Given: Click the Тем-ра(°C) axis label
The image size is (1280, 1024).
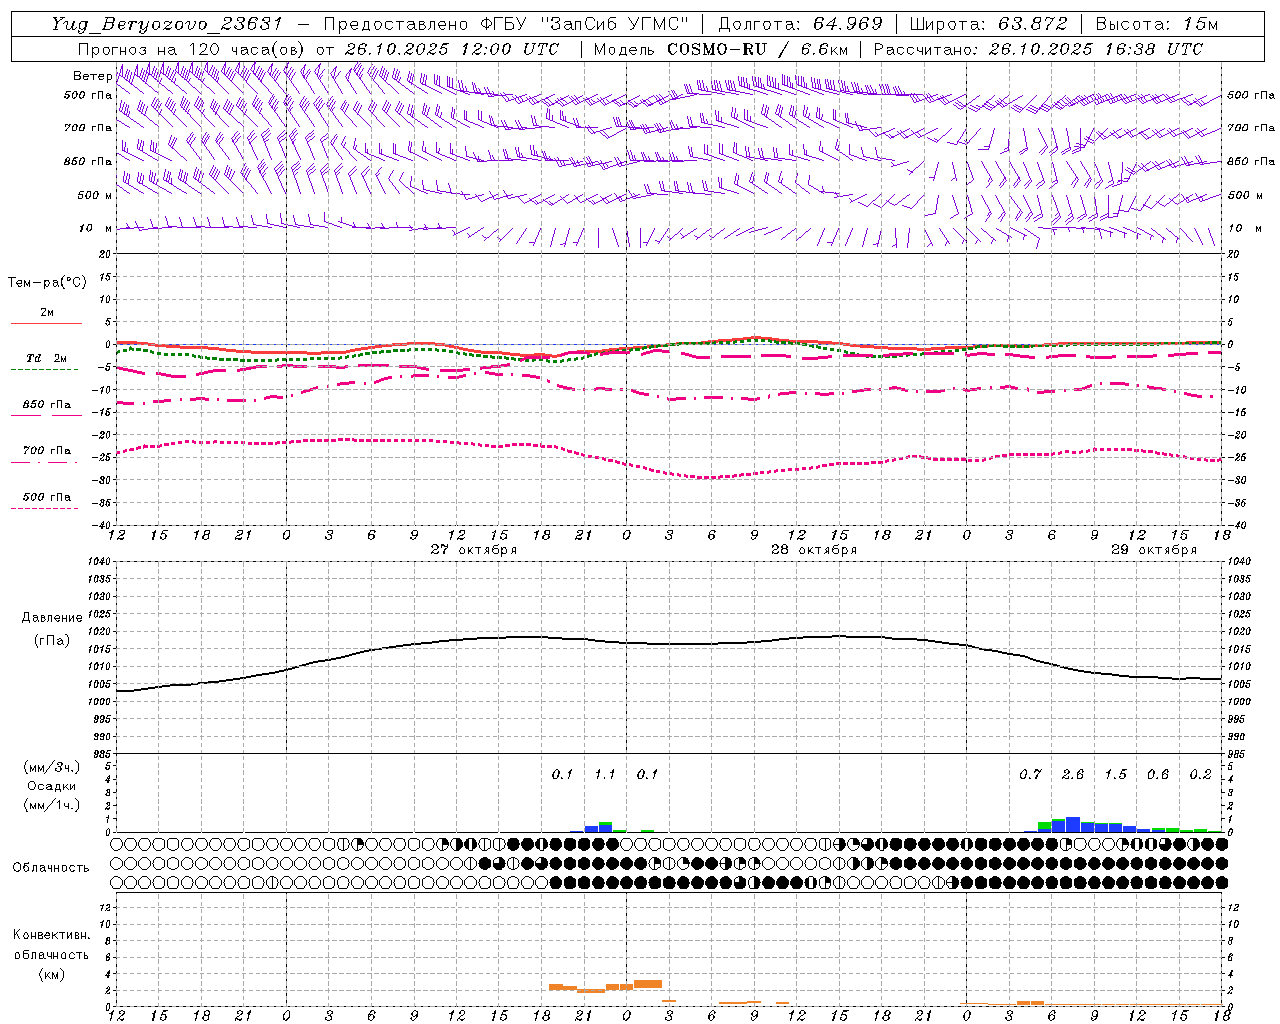Looking at the screenshot, I should pyautogui.click(x=47, y=283).
